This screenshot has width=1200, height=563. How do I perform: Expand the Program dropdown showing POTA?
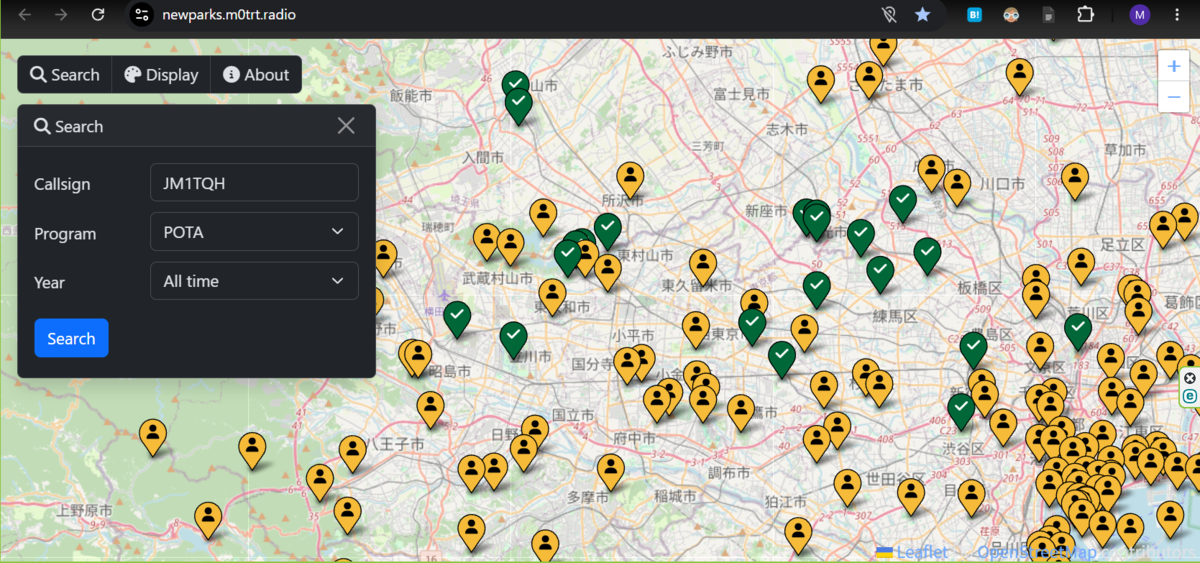click(x=254, y=232)
